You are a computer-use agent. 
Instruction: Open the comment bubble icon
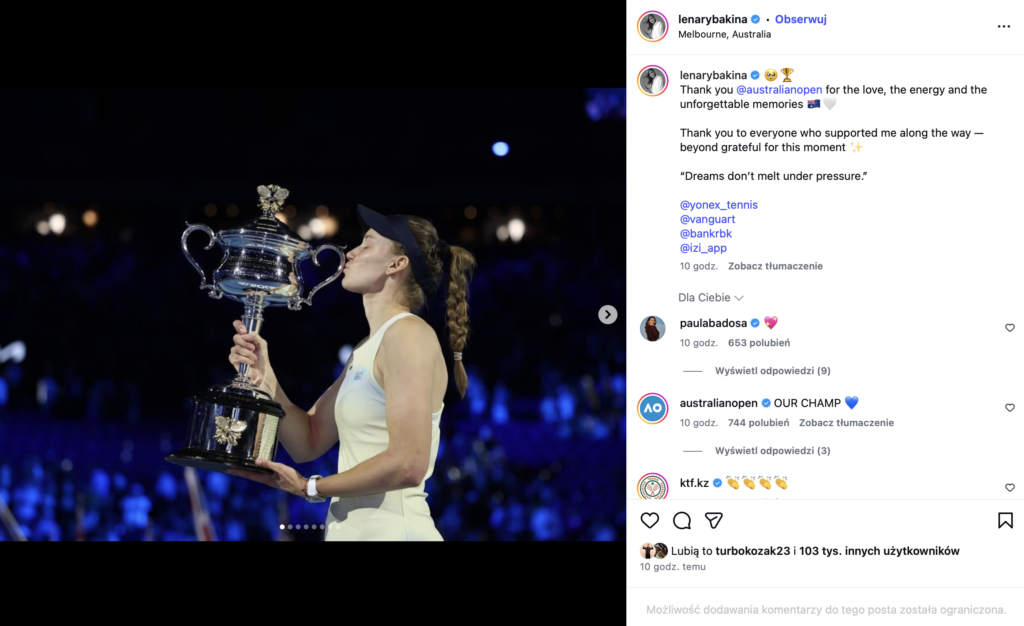(x=682, y=520)
